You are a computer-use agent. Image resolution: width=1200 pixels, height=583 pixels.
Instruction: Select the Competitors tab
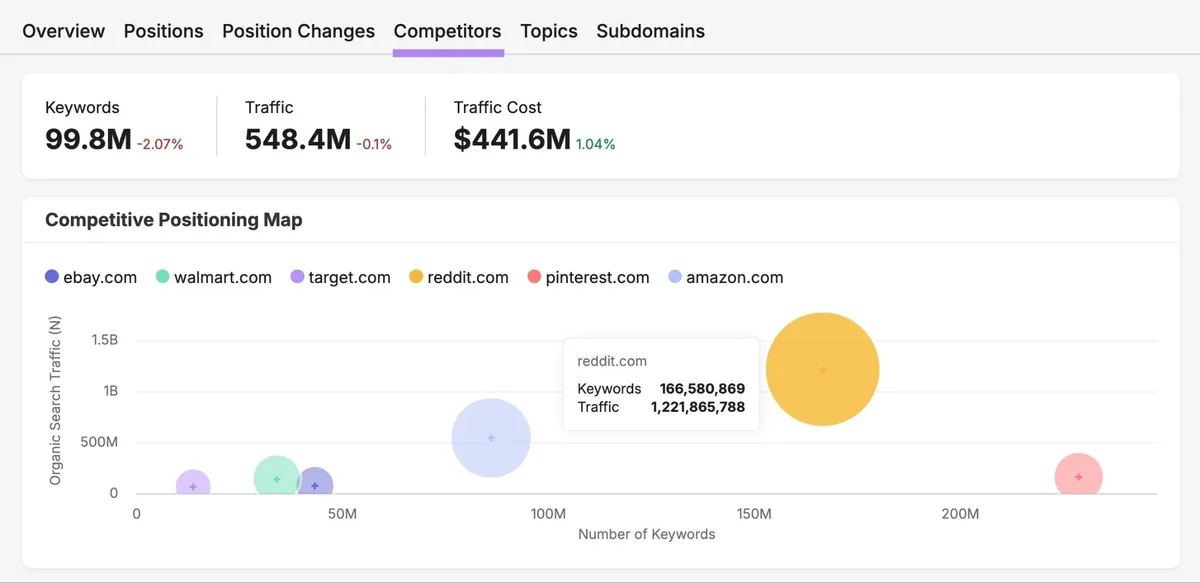tap(448, 31)
